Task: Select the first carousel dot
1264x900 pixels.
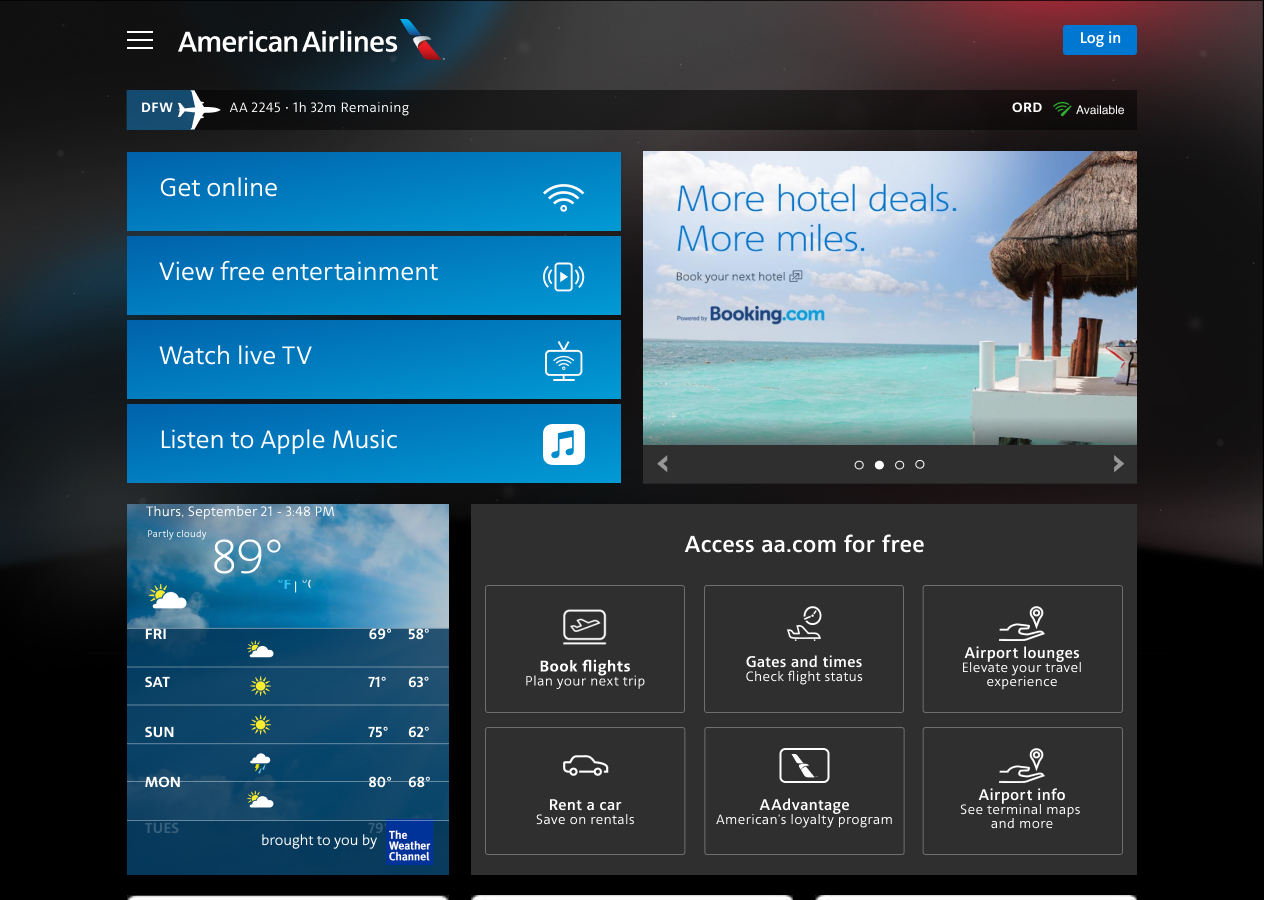Action: [859, 465]
